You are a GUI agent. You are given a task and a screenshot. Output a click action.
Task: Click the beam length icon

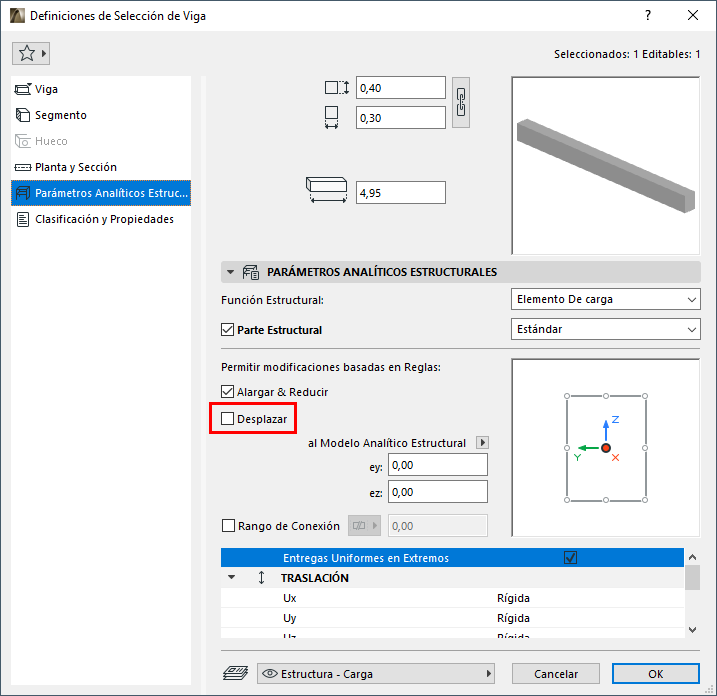pos(326,190)
